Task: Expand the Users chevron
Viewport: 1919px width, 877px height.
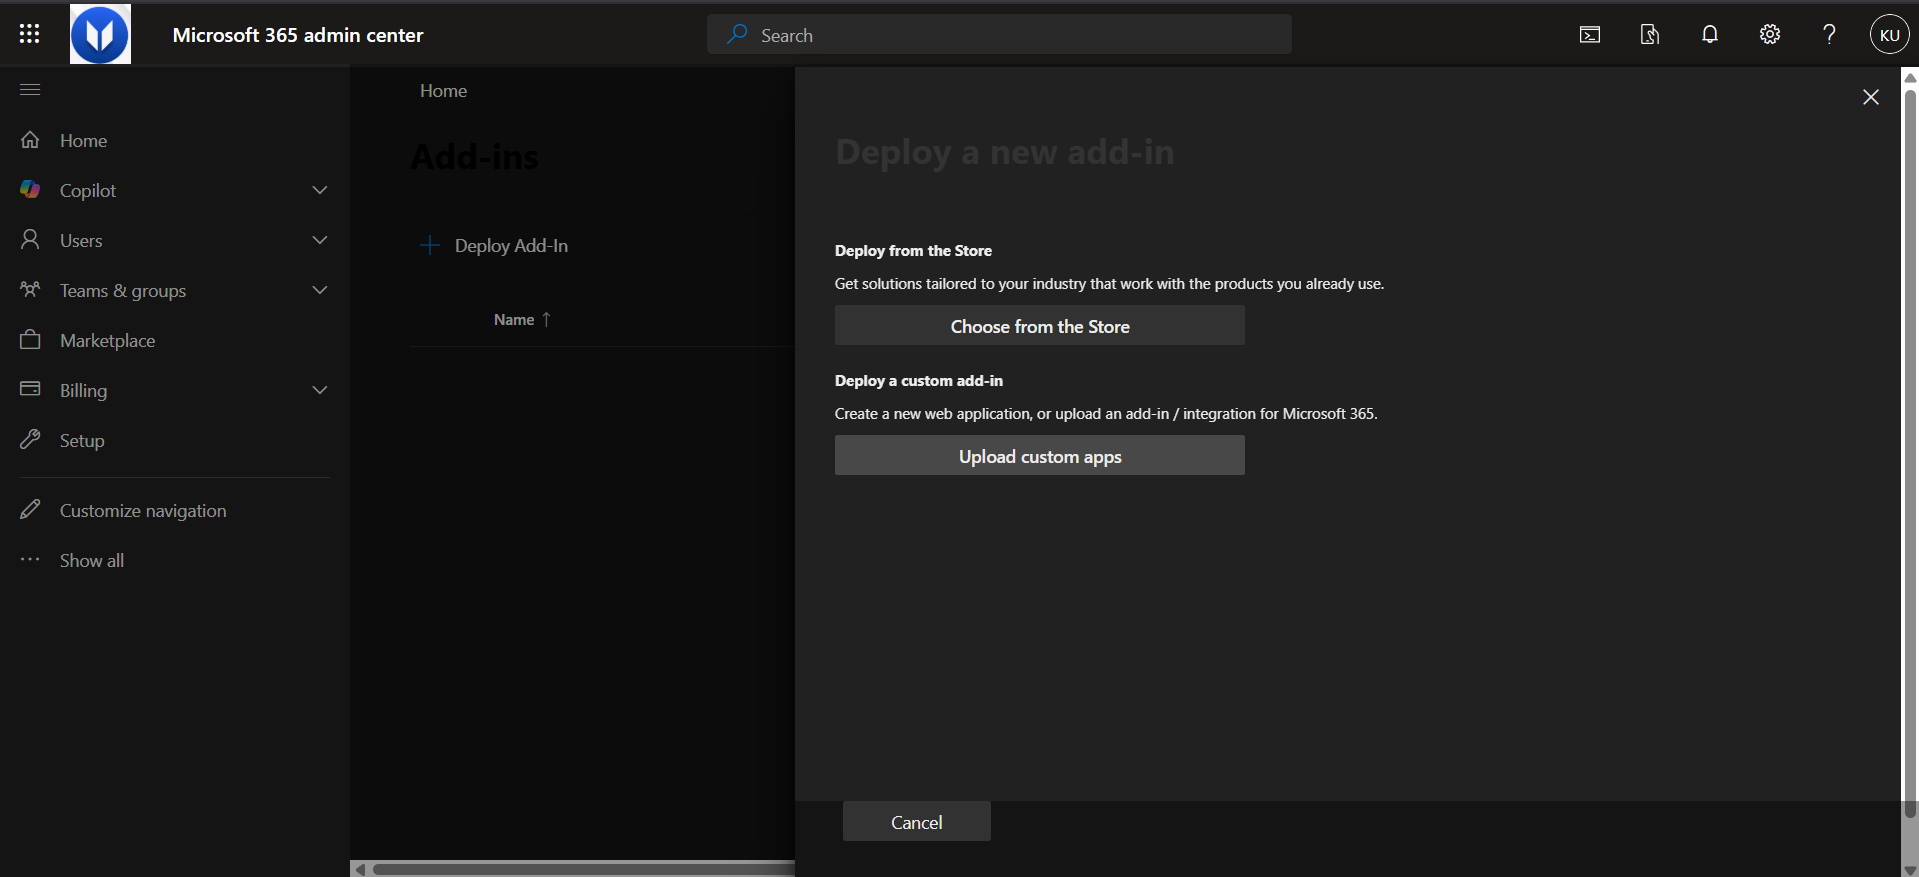Action: pos(320,240)
